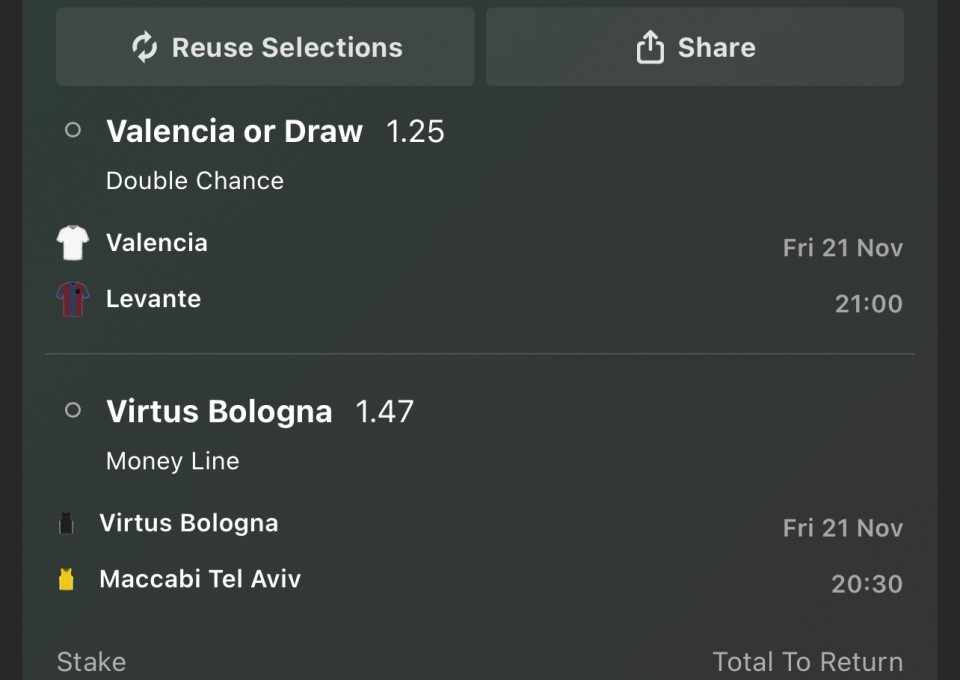Click the Total To Return label
This screenshot has width=960, height=680.
[807, 661]
